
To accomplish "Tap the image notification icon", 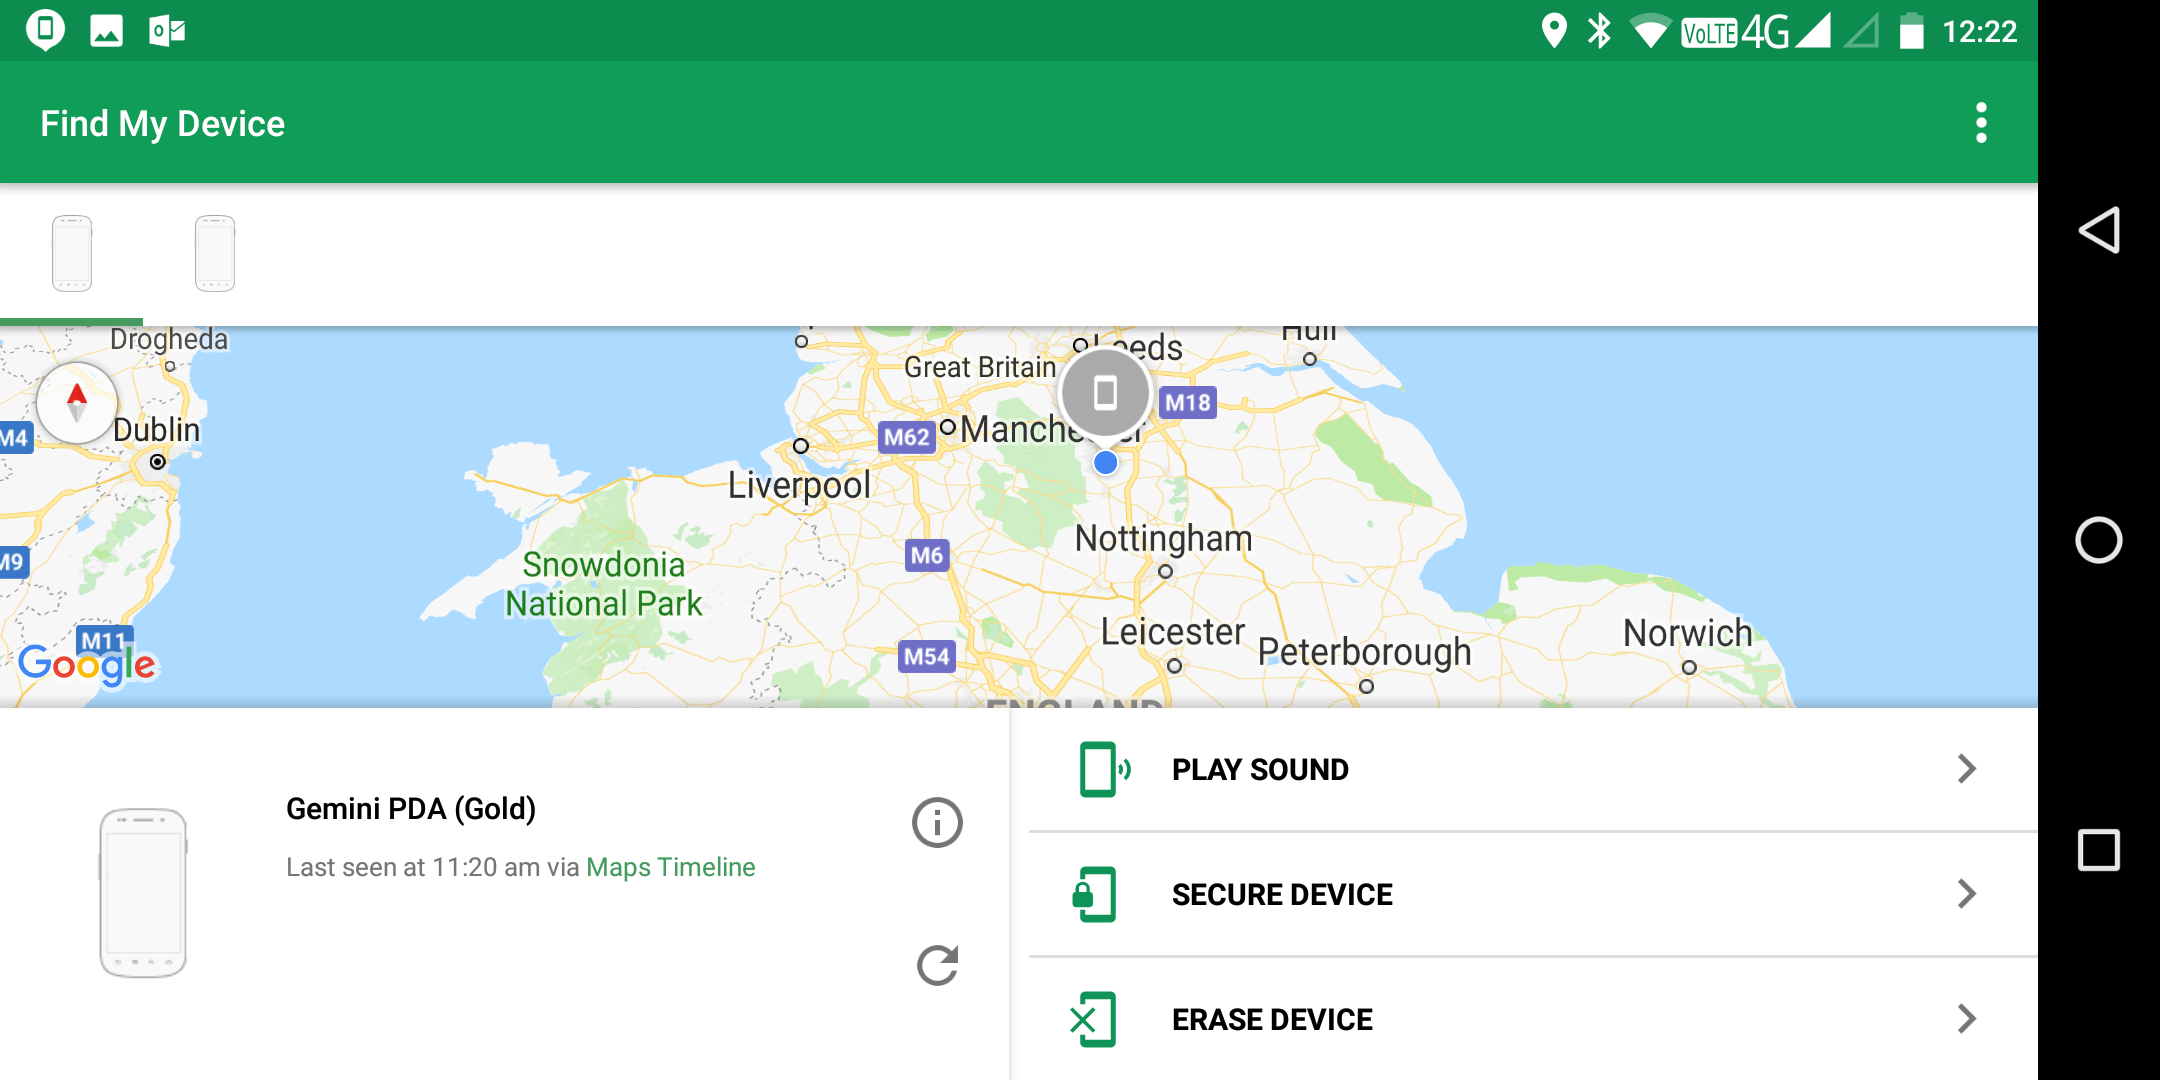I will [106, 31].
